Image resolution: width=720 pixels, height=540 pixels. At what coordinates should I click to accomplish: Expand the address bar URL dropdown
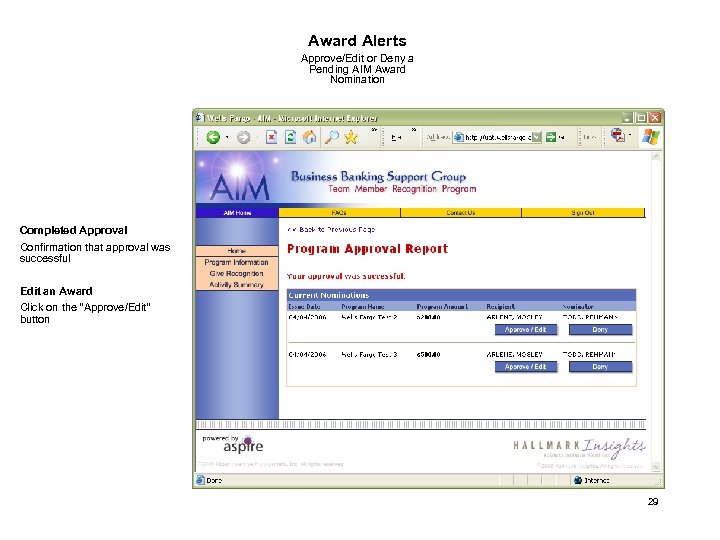pos(536,137)
